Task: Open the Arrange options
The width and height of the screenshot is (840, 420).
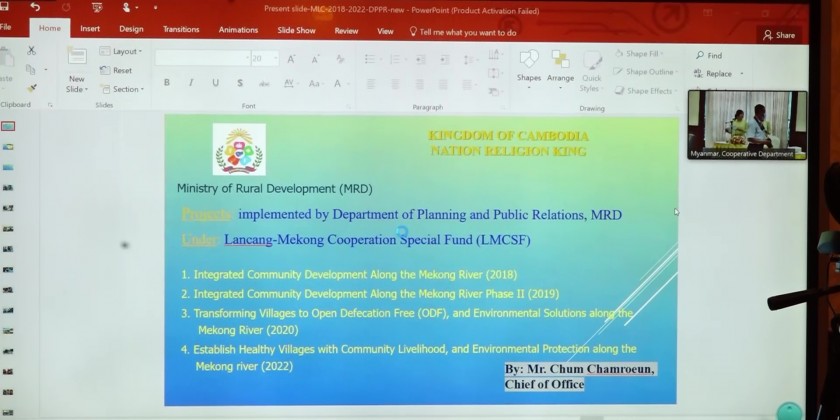Action: pyautogui.click(x=560, y=66)
